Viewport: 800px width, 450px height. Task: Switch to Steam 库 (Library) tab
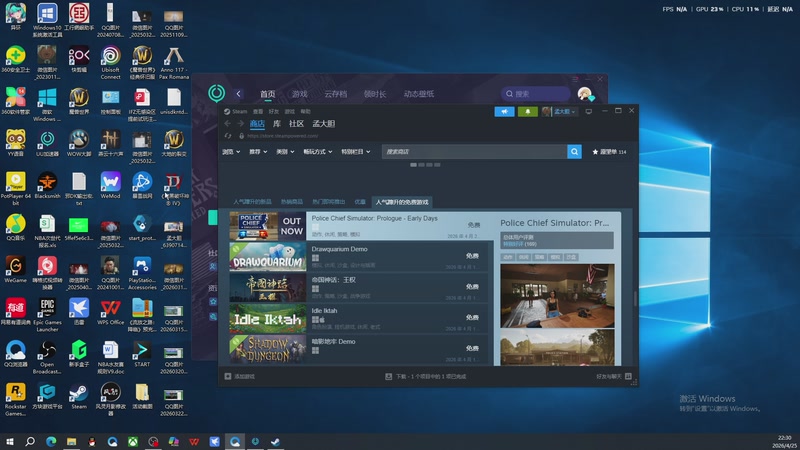[277, 123]
